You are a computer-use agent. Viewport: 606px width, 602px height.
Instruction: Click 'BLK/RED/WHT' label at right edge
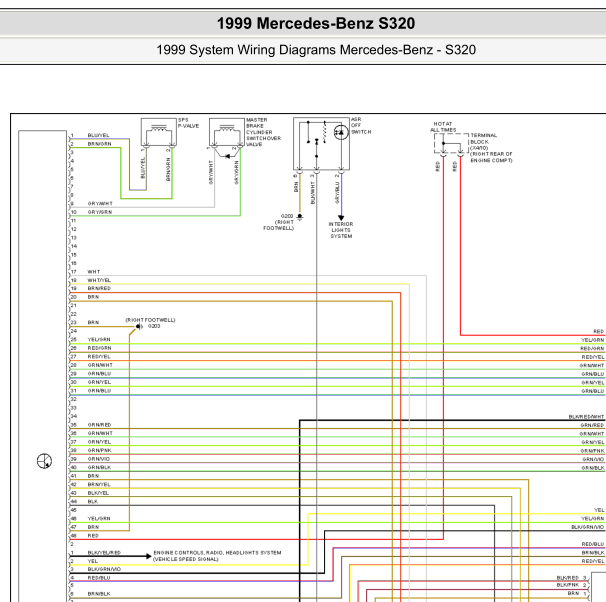coord(586,417)
